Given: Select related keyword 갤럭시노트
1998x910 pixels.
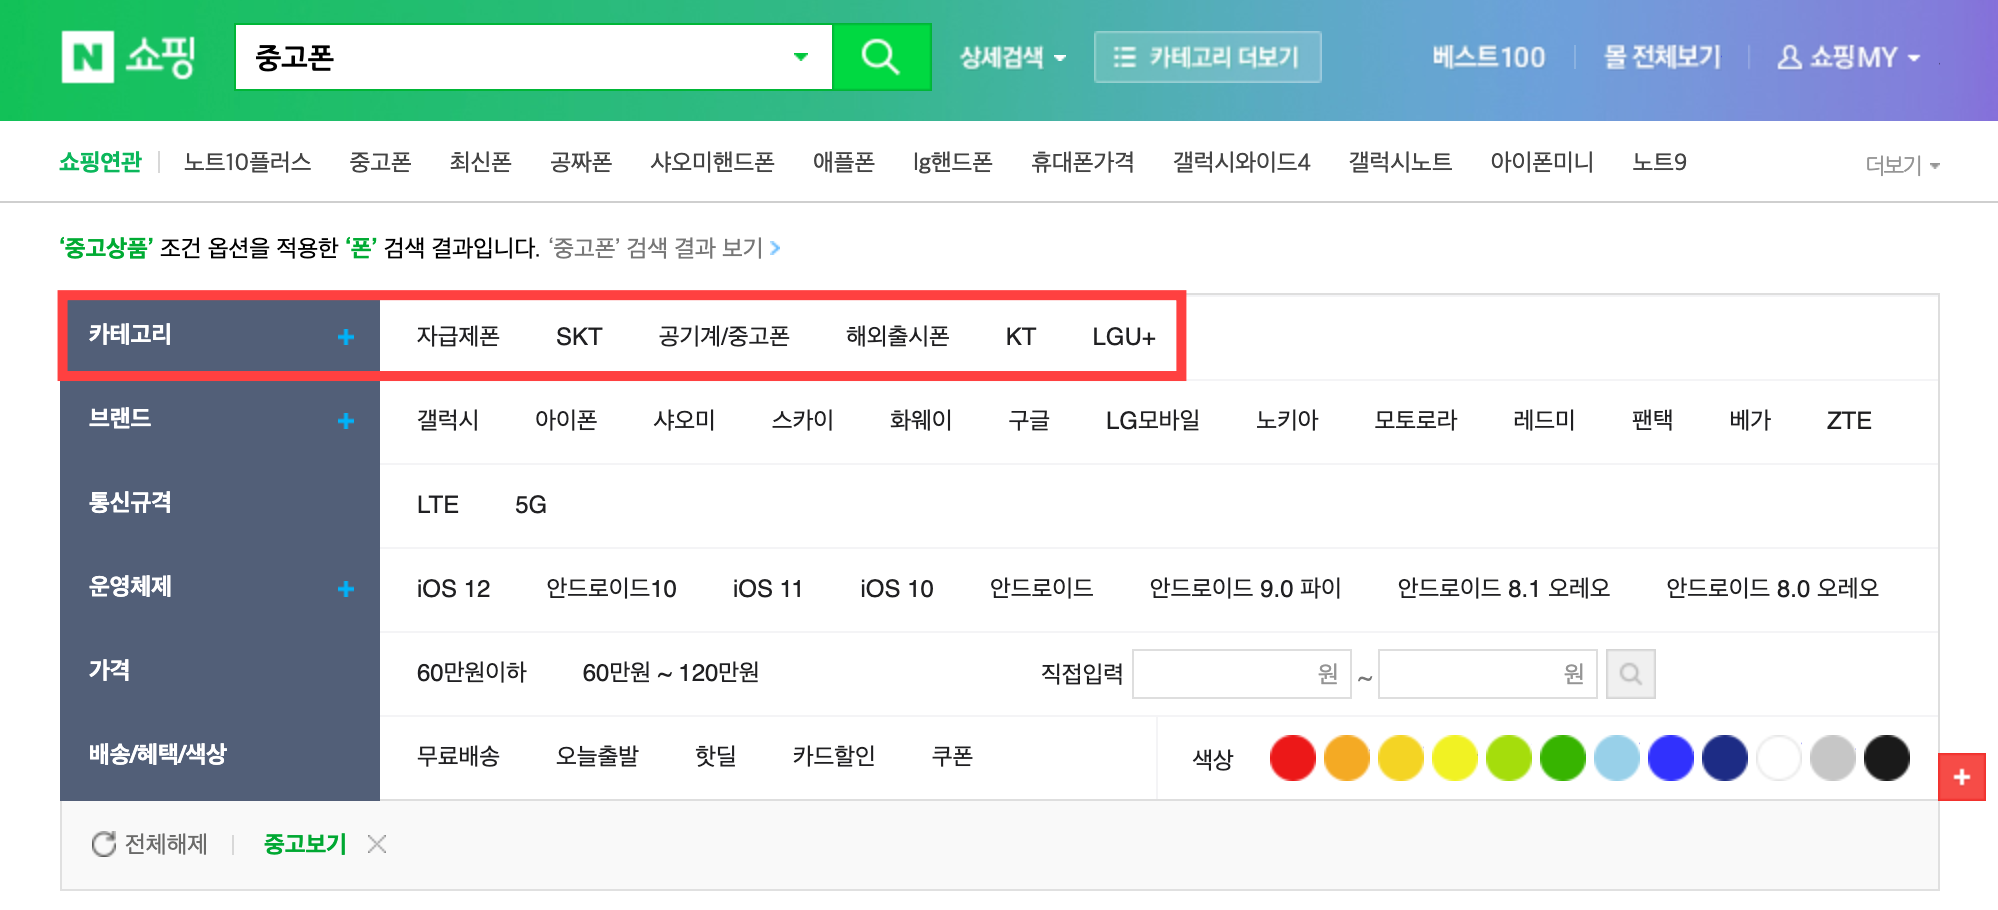Looking at the screenshot, I should click(1400, 162).
